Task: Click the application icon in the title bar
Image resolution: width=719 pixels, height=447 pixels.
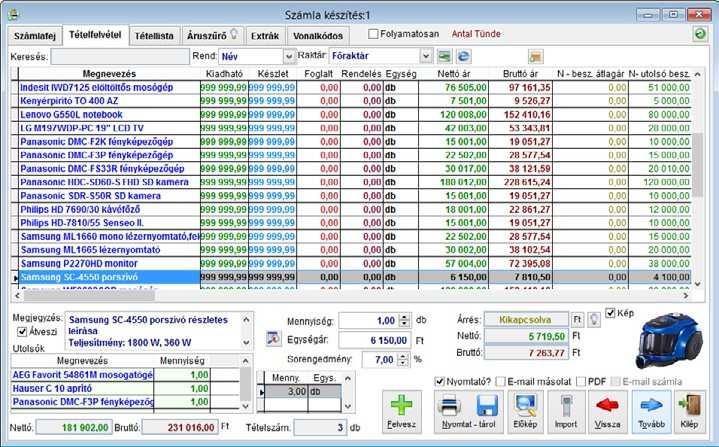Action: pyautogui.click(x=14, y=15)
